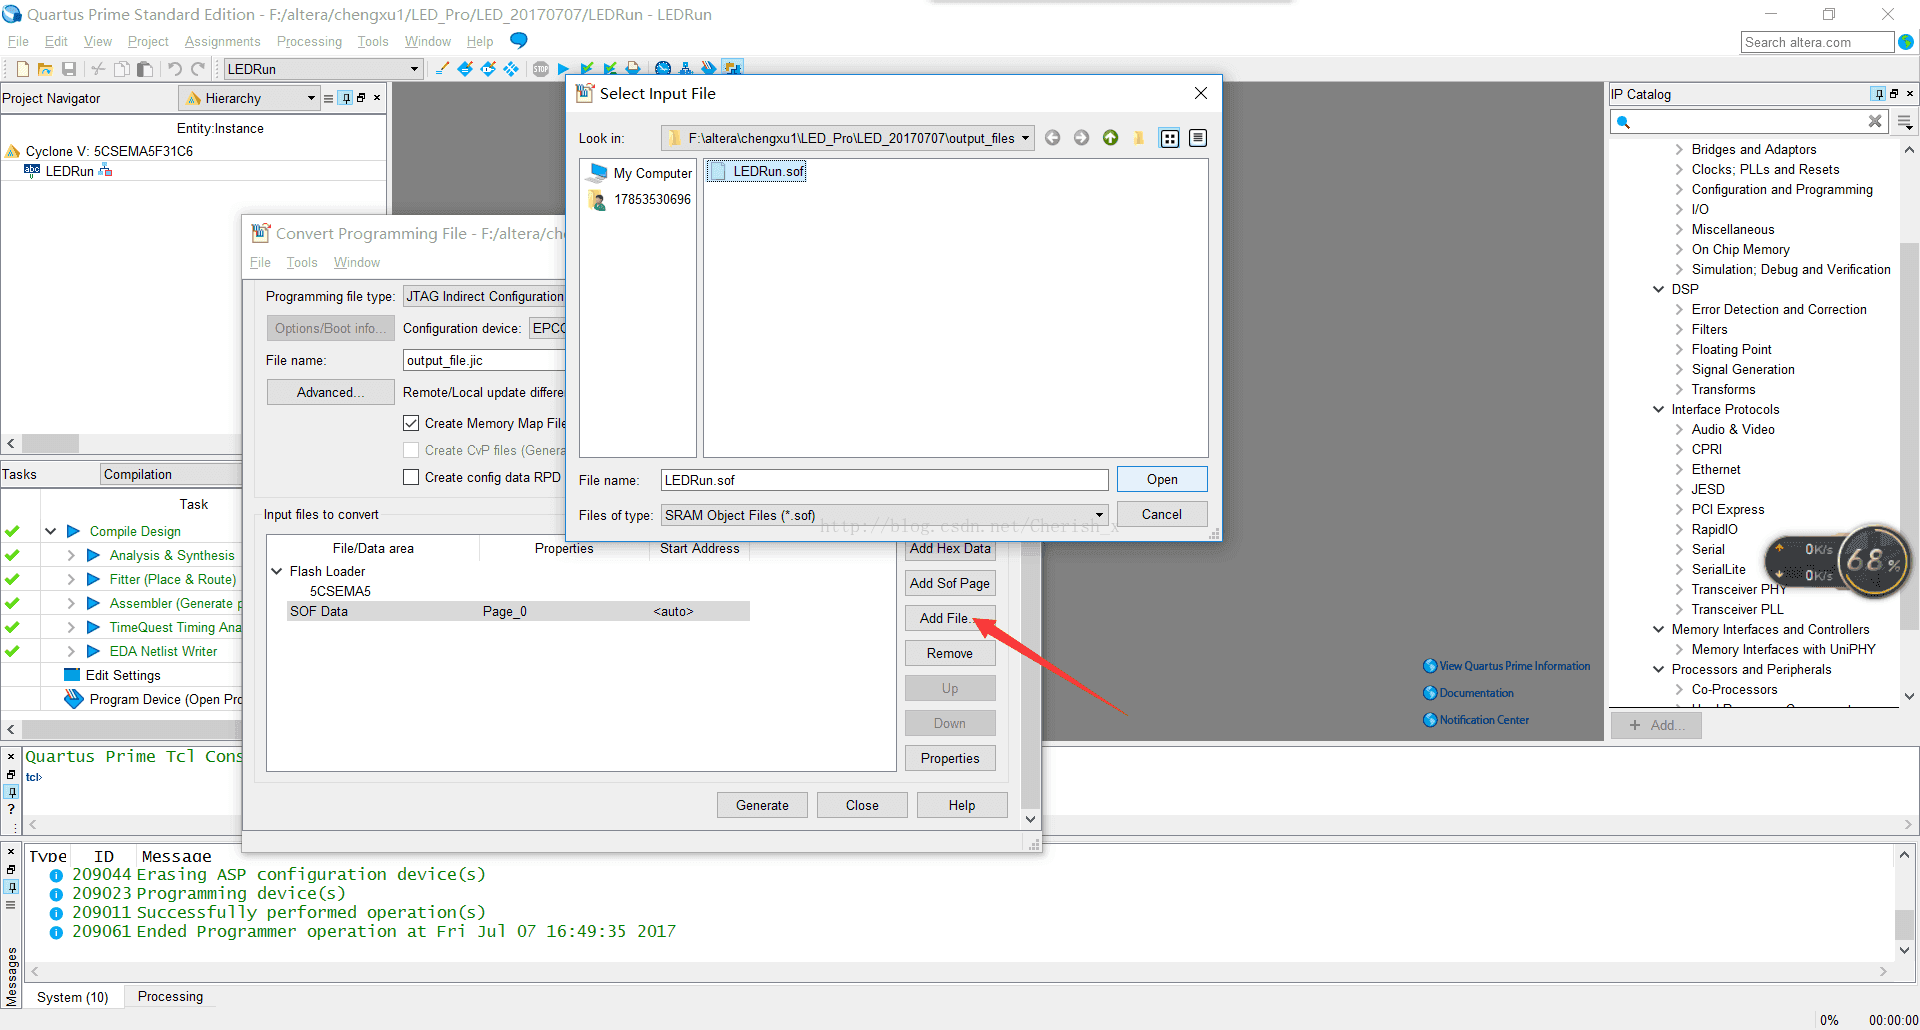
Task: Click the Undo arrow in the toolbar
Action: (x=175, y=69)
